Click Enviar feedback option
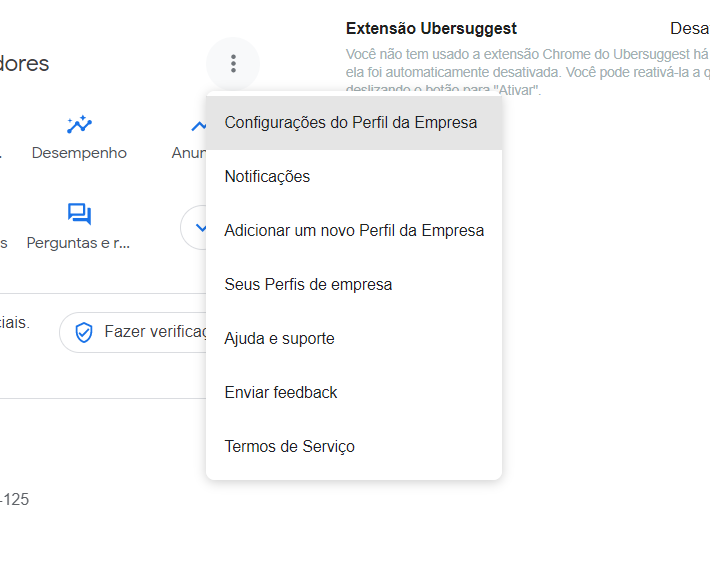710x583 pixels. pos(354,392)
